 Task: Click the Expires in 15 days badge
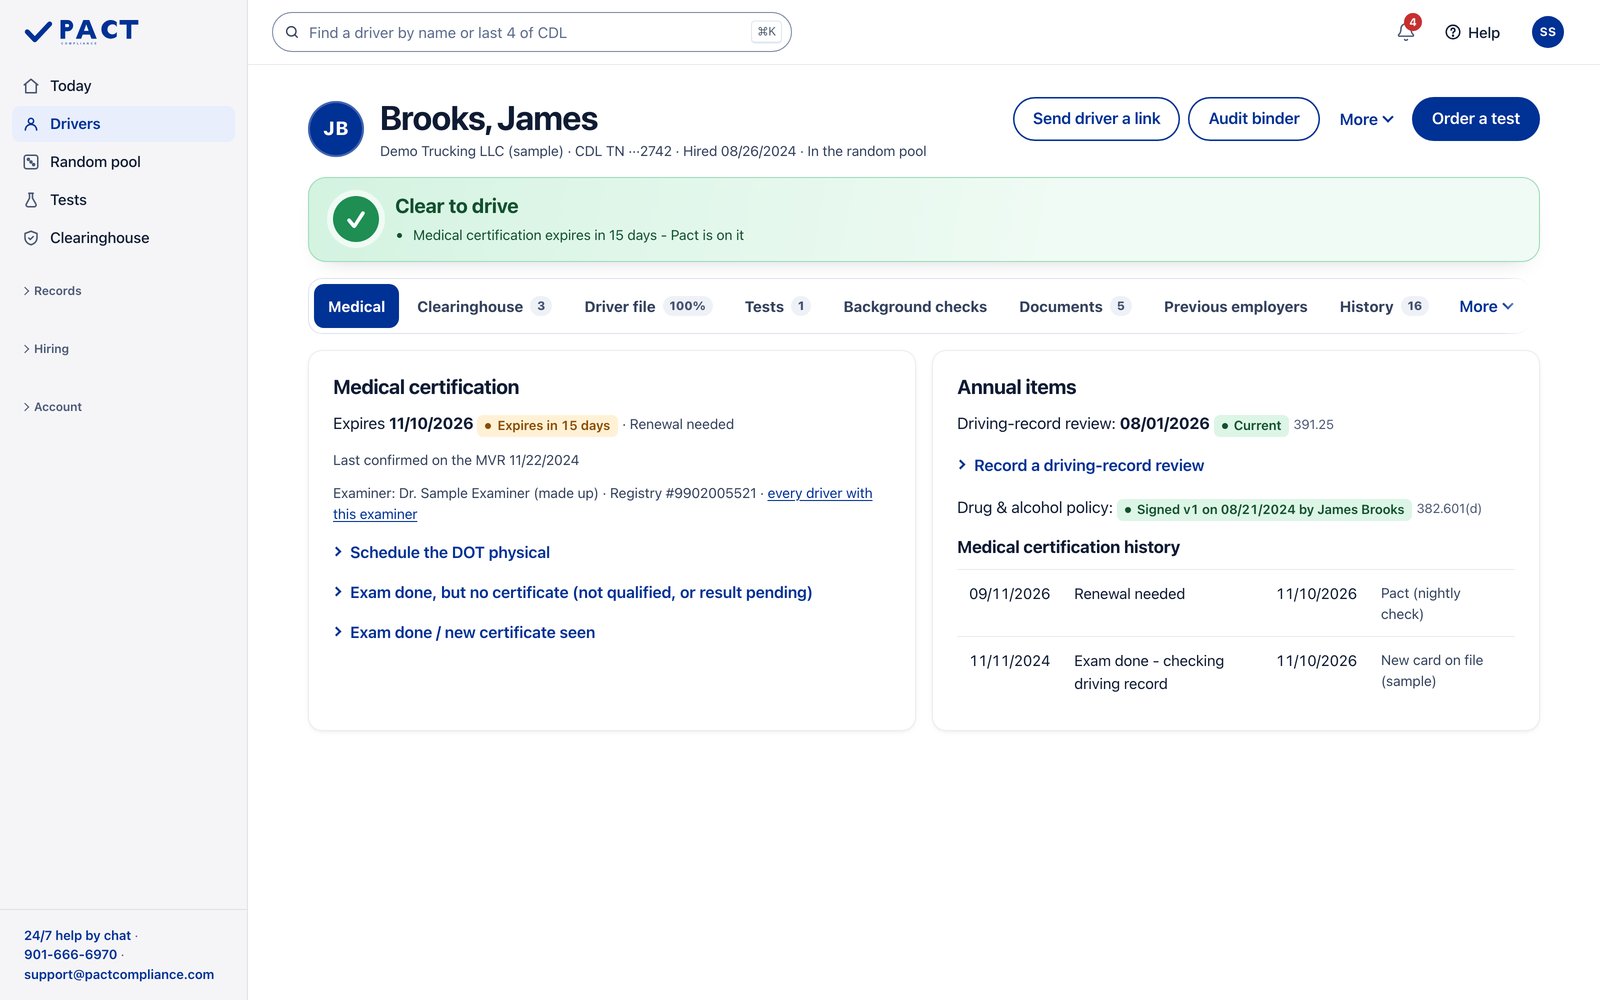[547, 425]
